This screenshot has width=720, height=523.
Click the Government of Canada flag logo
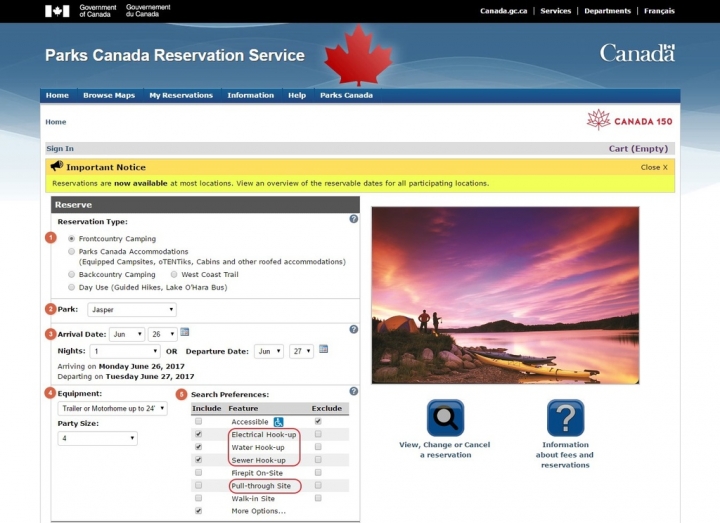coord(57,11)
